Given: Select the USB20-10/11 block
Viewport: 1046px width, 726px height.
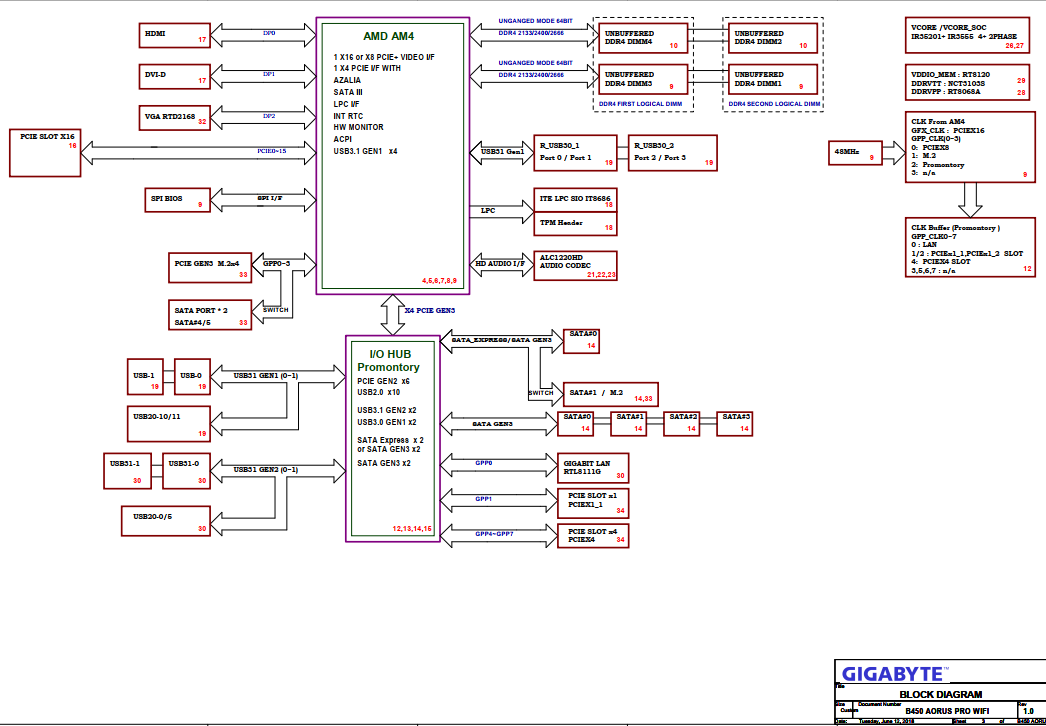Looking at the screenshot, I should (169, 422).
